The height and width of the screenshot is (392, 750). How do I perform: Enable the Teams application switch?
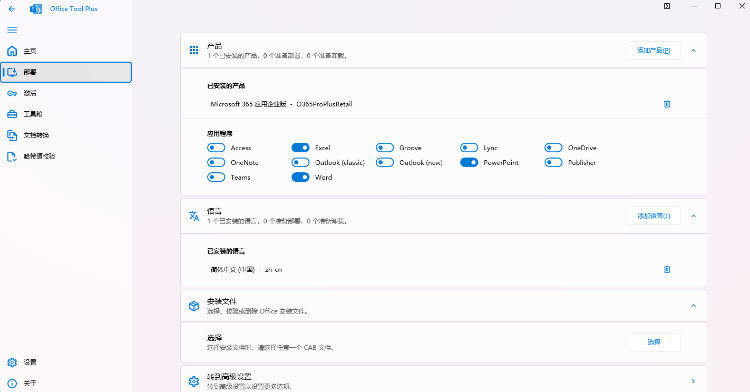click(216, 177)
